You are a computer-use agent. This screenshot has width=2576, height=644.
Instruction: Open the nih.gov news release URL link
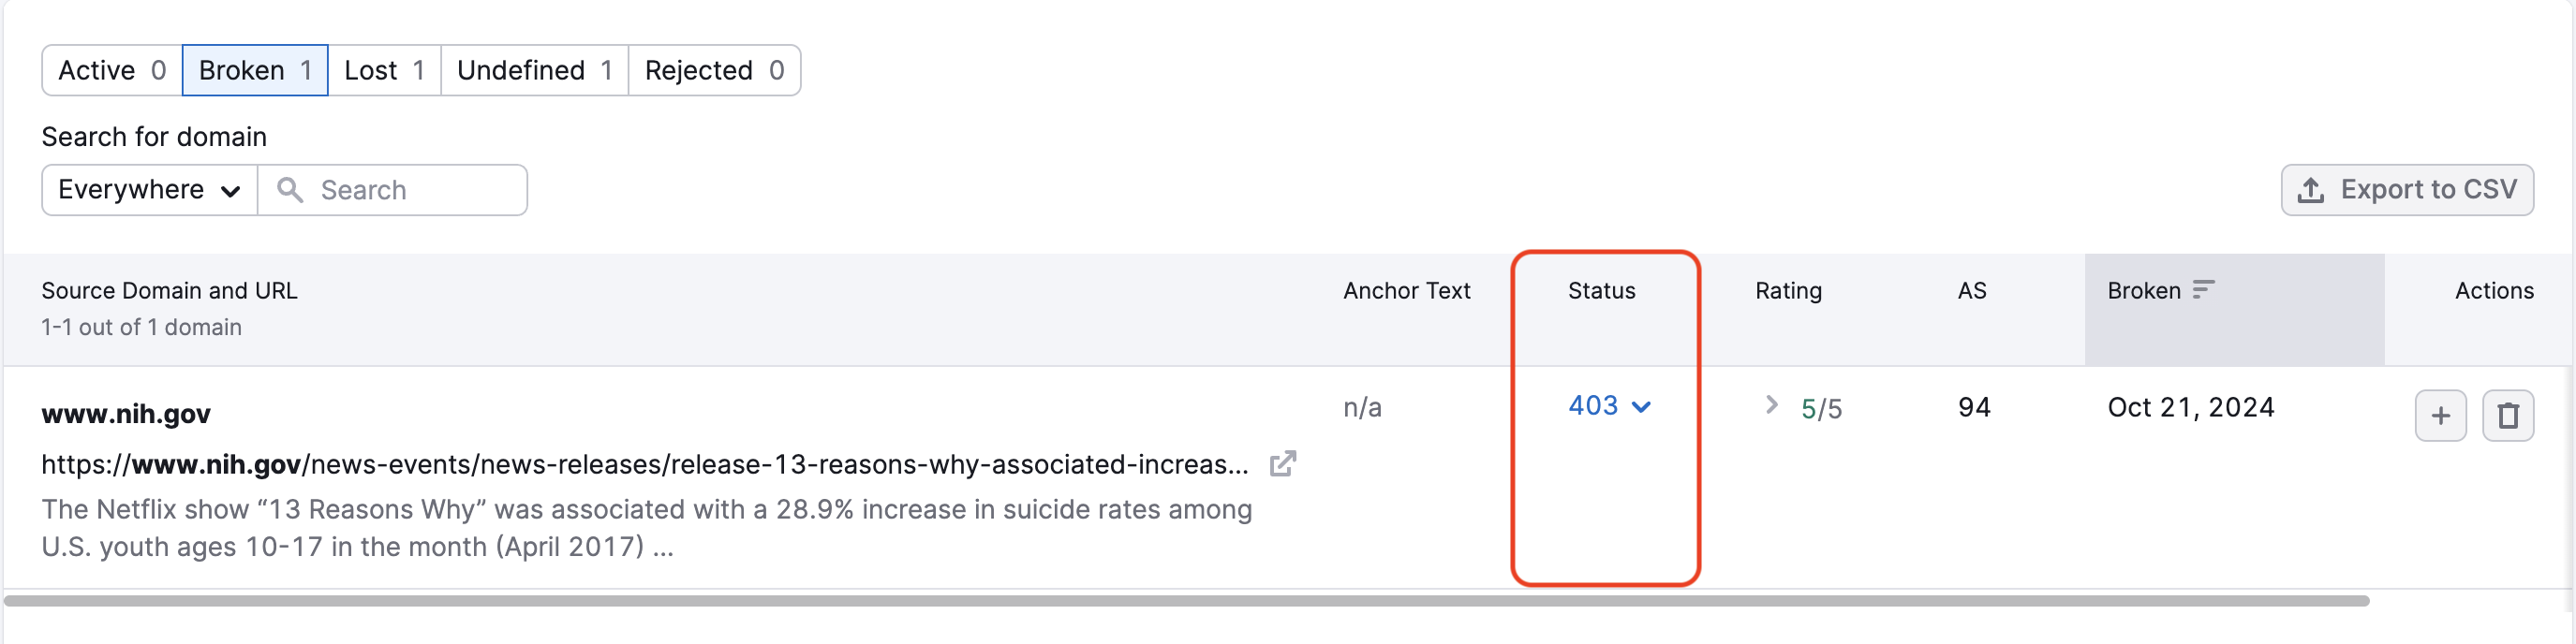(x=644, y=464)
